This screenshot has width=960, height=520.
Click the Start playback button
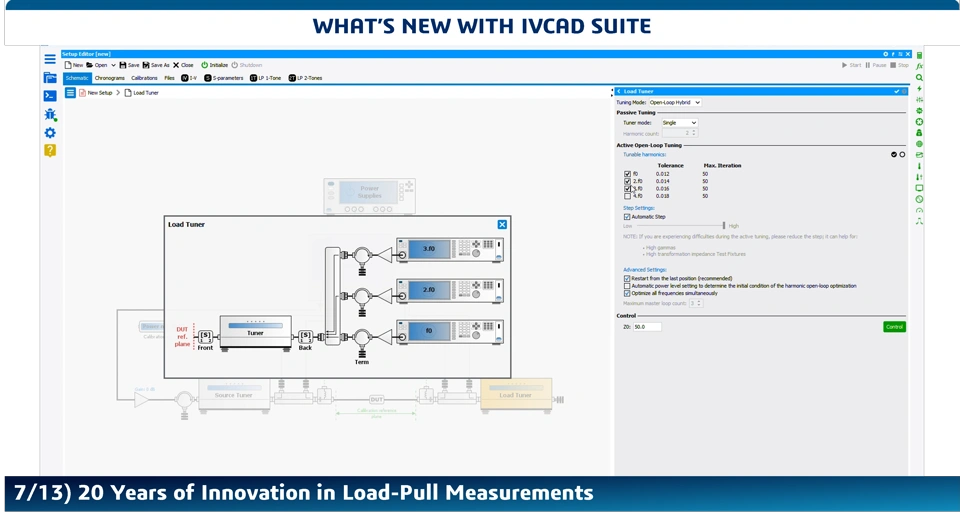pos(852,65)
